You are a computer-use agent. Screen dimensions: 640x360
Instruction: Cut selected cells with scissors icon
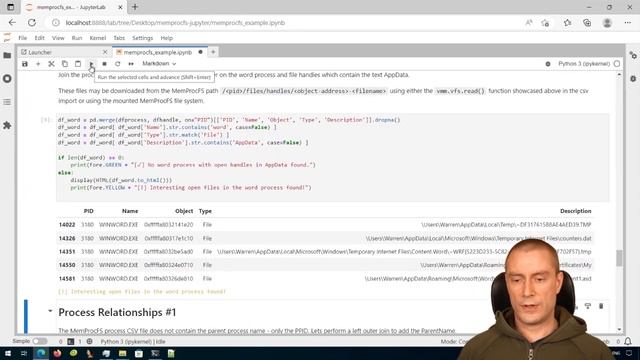point(51,64)
